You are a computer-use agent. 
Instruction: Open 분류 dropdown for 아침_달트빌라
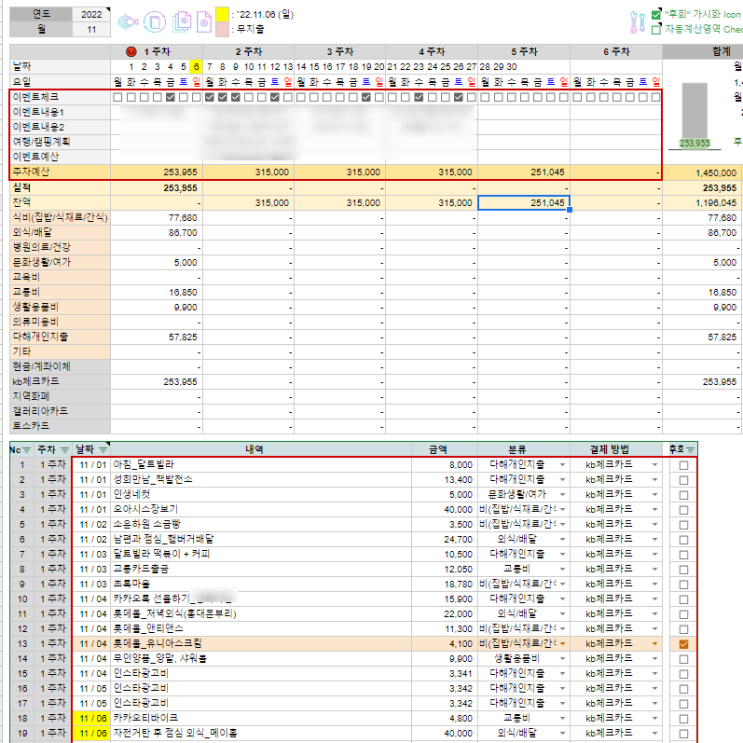pos(562,465)
